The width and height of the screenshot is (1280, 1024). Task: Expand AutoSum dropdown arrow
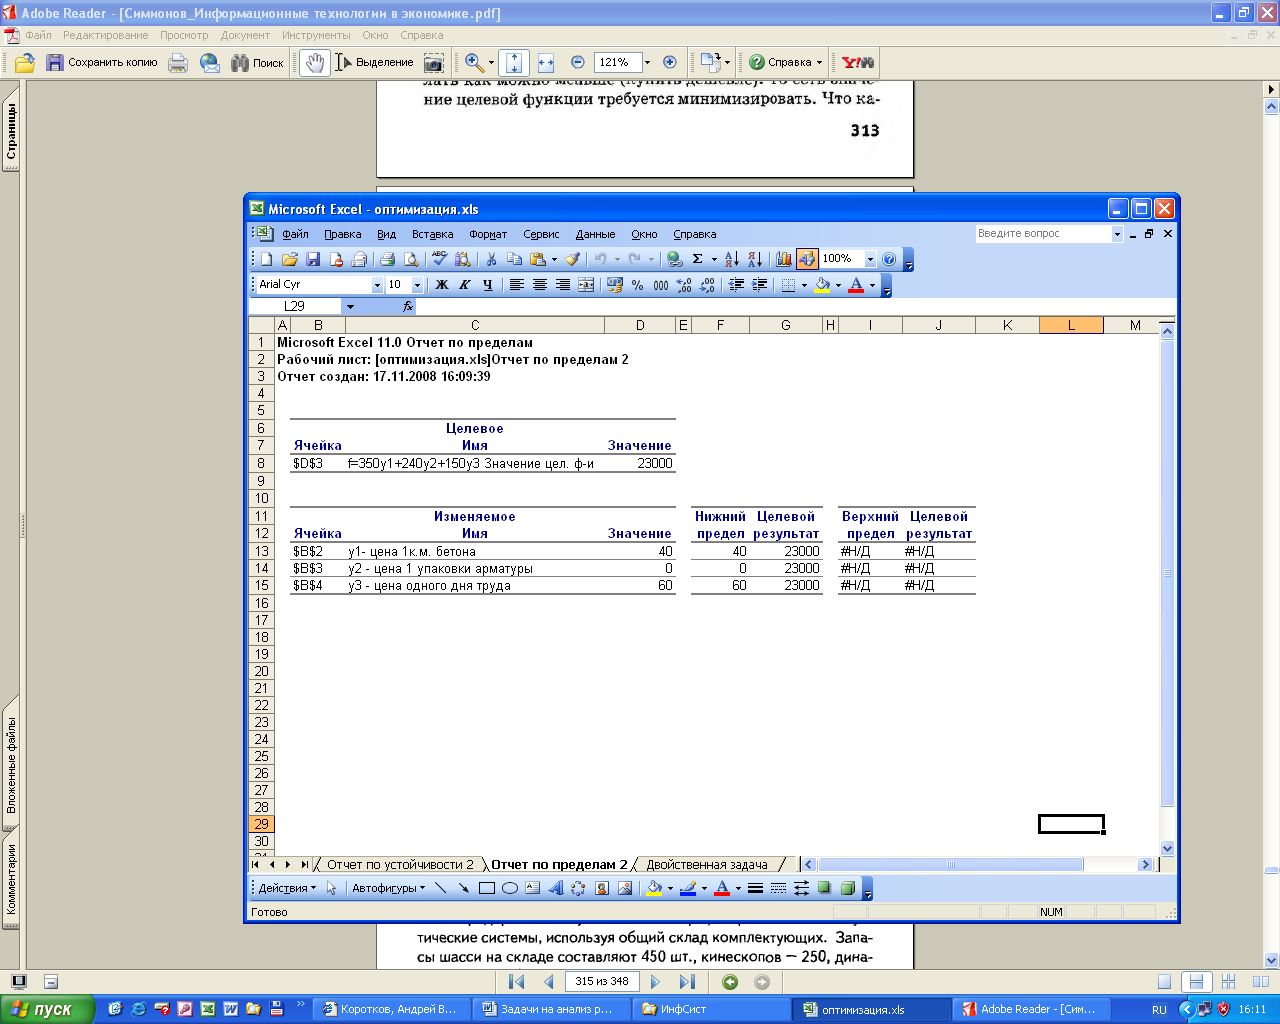(714, 259)
